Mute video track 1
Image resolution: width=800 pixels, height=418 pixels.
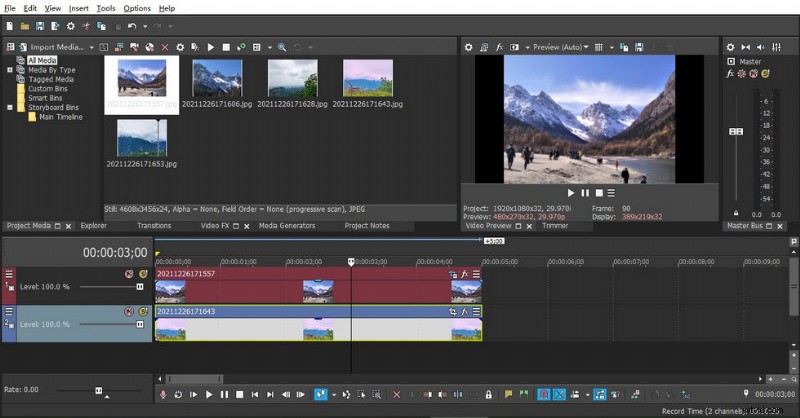(x=129, y=274)
